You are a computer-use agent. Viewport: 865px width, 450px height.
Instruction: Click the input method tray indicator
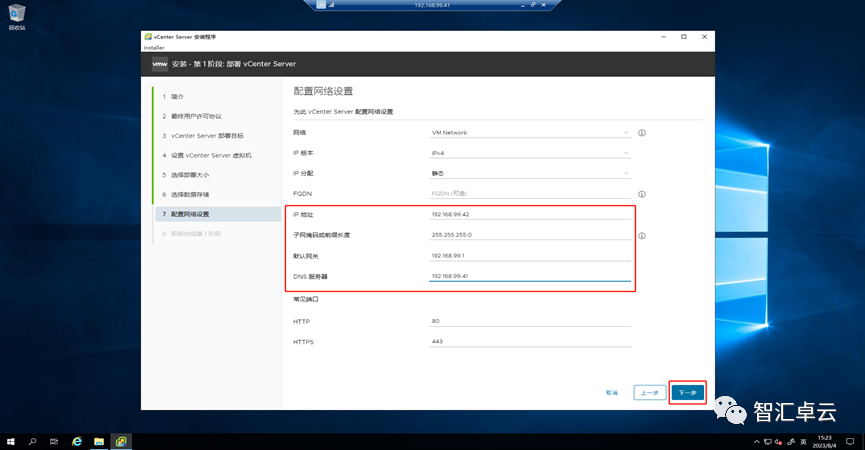(x=803, y=442)
